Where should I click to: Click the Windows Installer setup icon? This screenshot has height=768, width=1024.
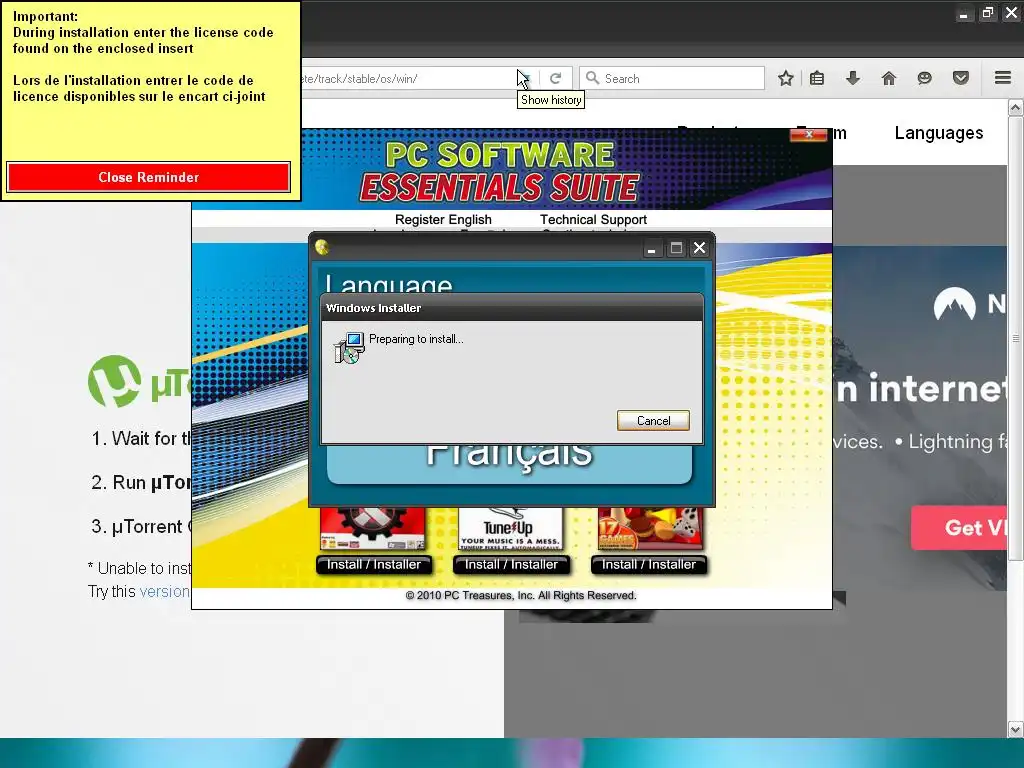349,347
